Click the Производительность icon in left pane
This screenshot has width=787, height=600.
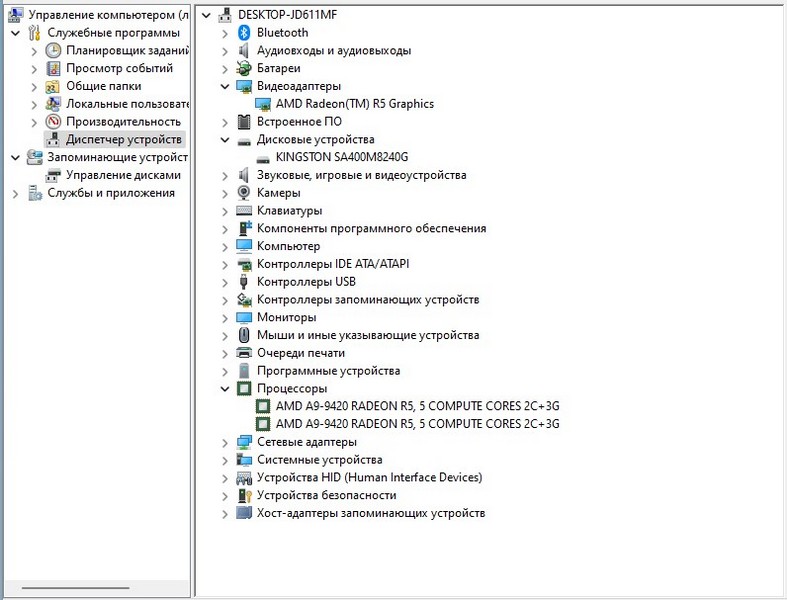54,122
